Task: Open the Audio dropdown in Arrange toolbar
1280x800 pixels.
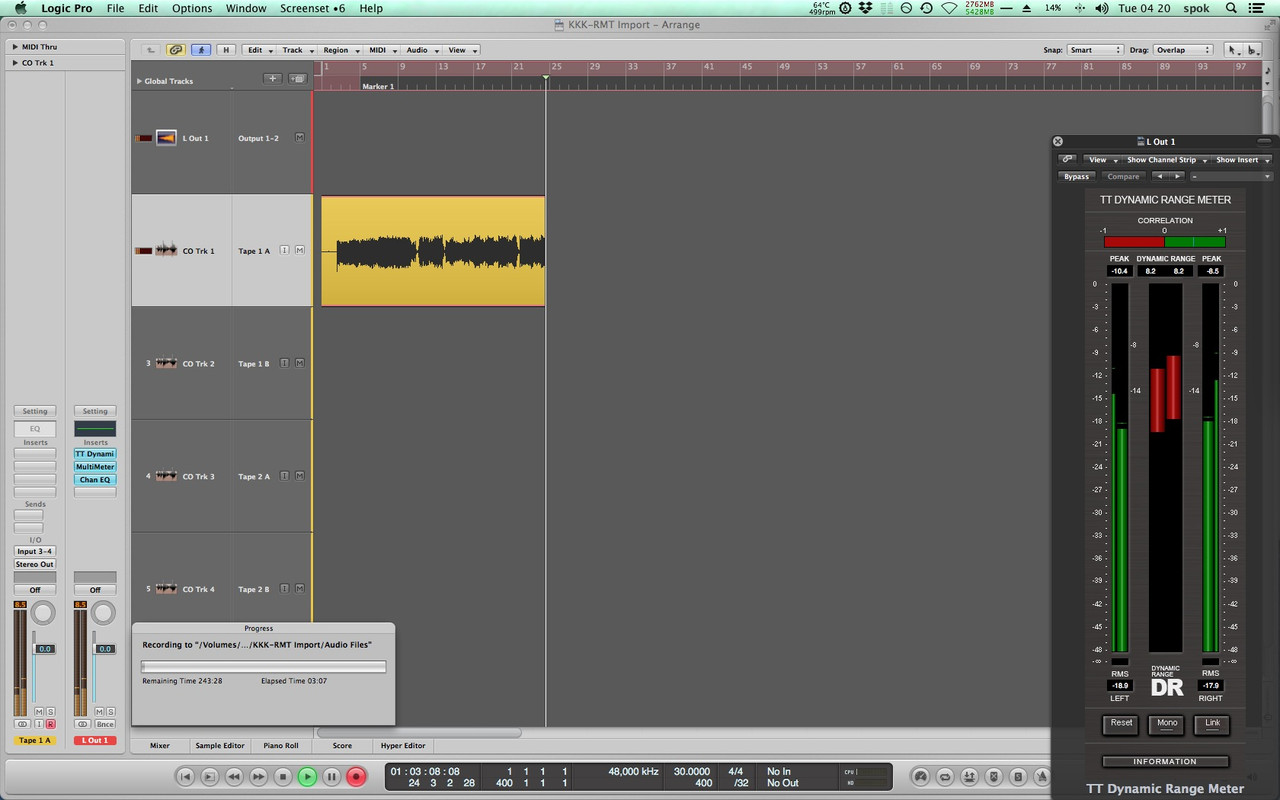Action: click(421, 49)
